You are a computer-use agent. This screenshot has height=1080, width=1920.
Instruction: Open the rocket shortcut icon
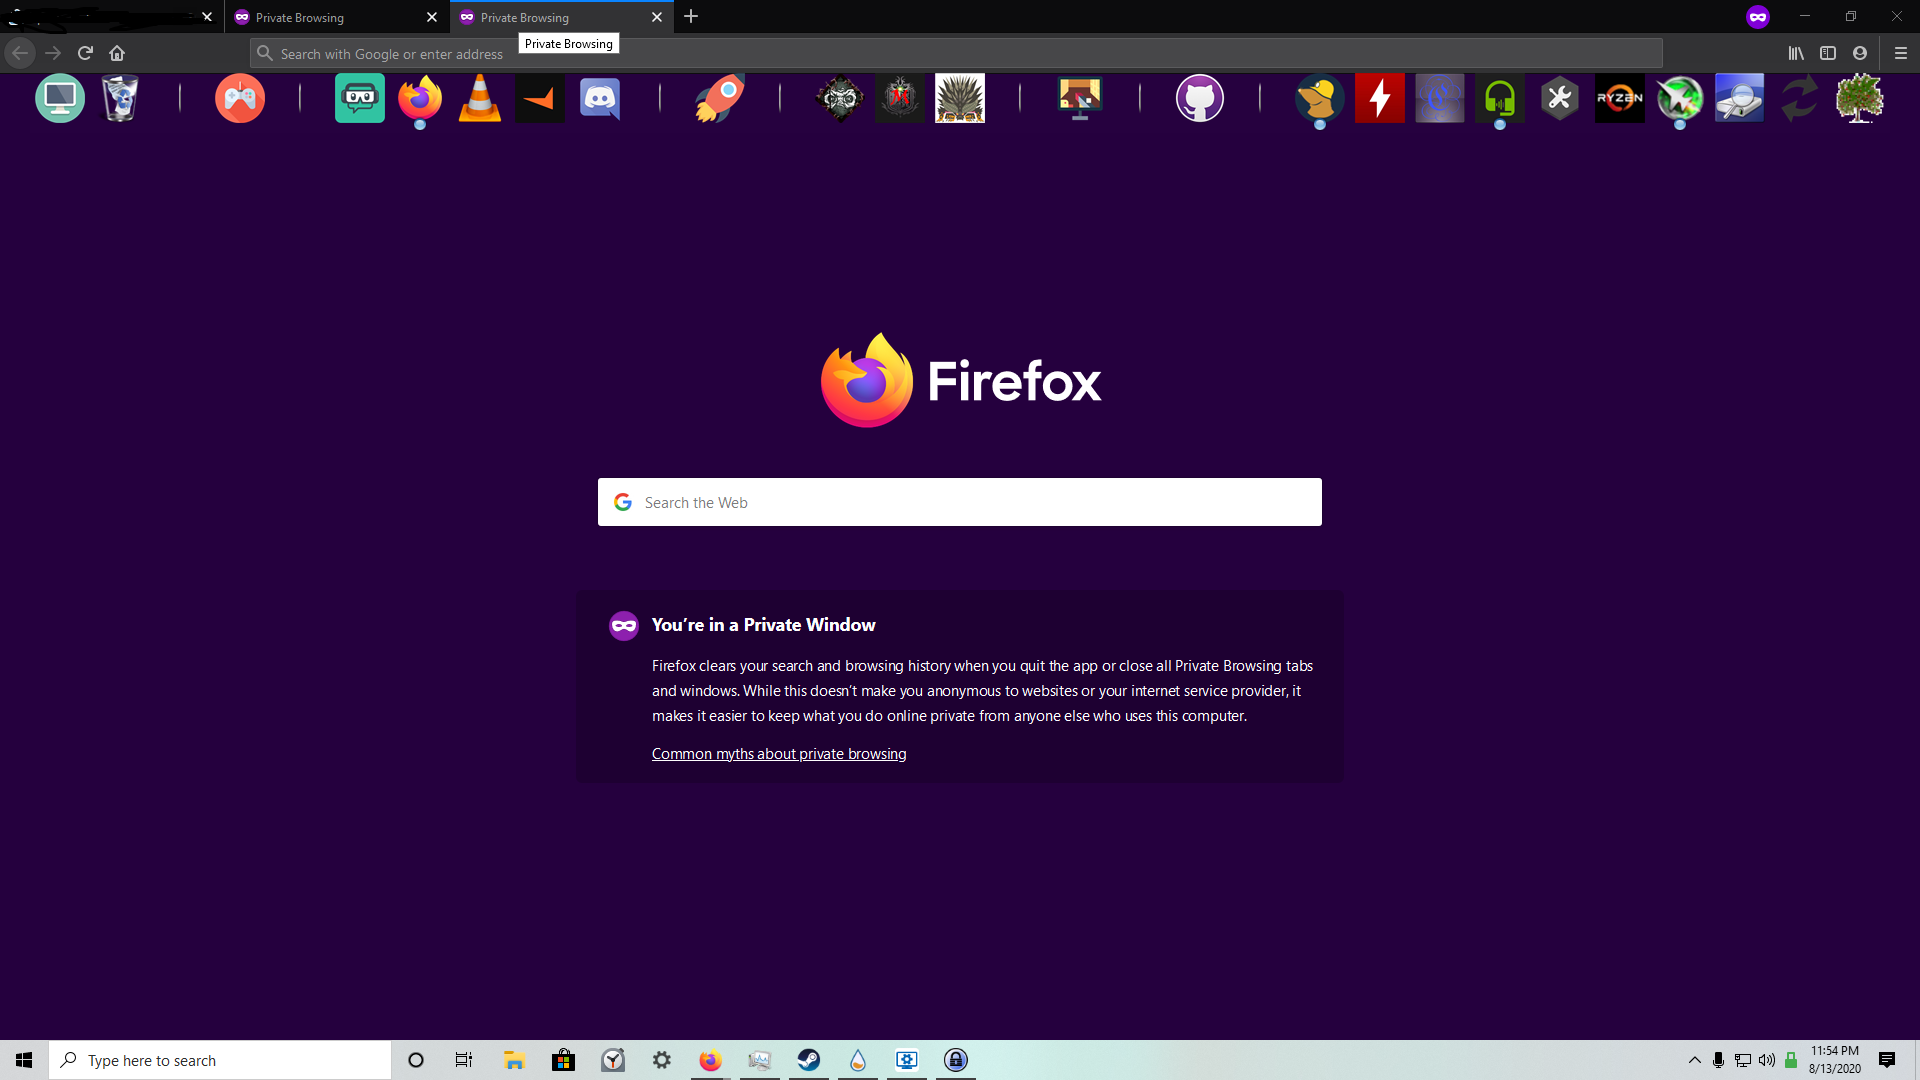(x=720, y=98)
